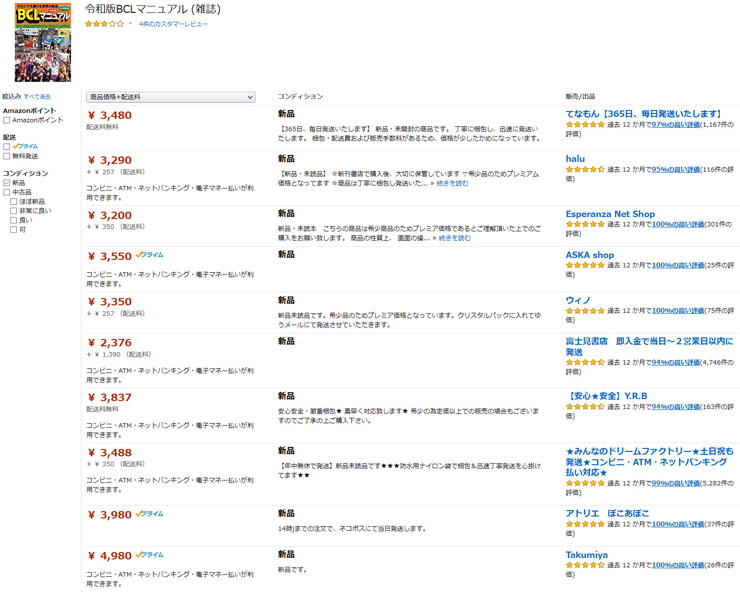
Task: Select the 非常に良い checkbox
Action: coord(13,211)
